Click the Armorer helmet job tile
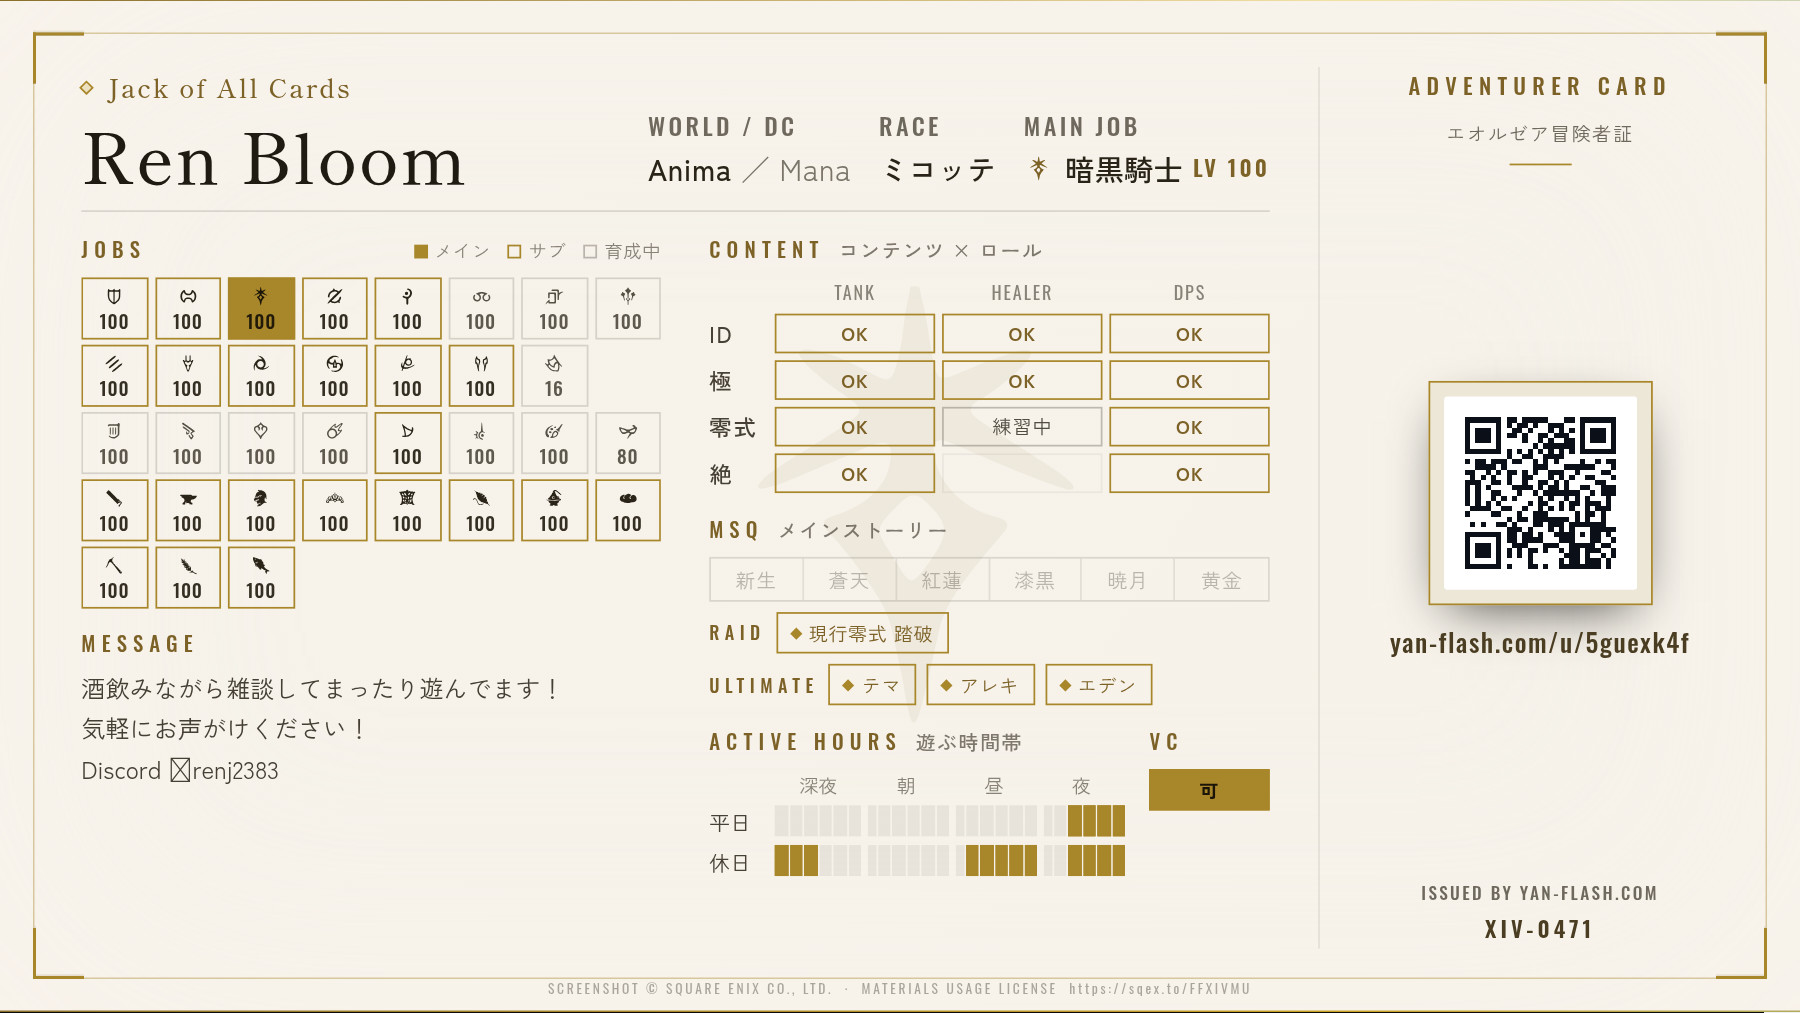 pos(261,510)
